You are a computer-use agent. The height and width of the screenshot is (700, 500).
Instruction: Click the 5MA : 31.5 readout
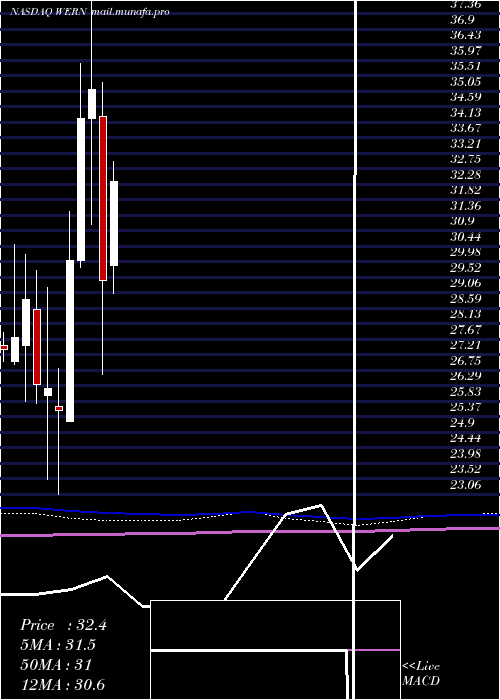coord(58,645)
